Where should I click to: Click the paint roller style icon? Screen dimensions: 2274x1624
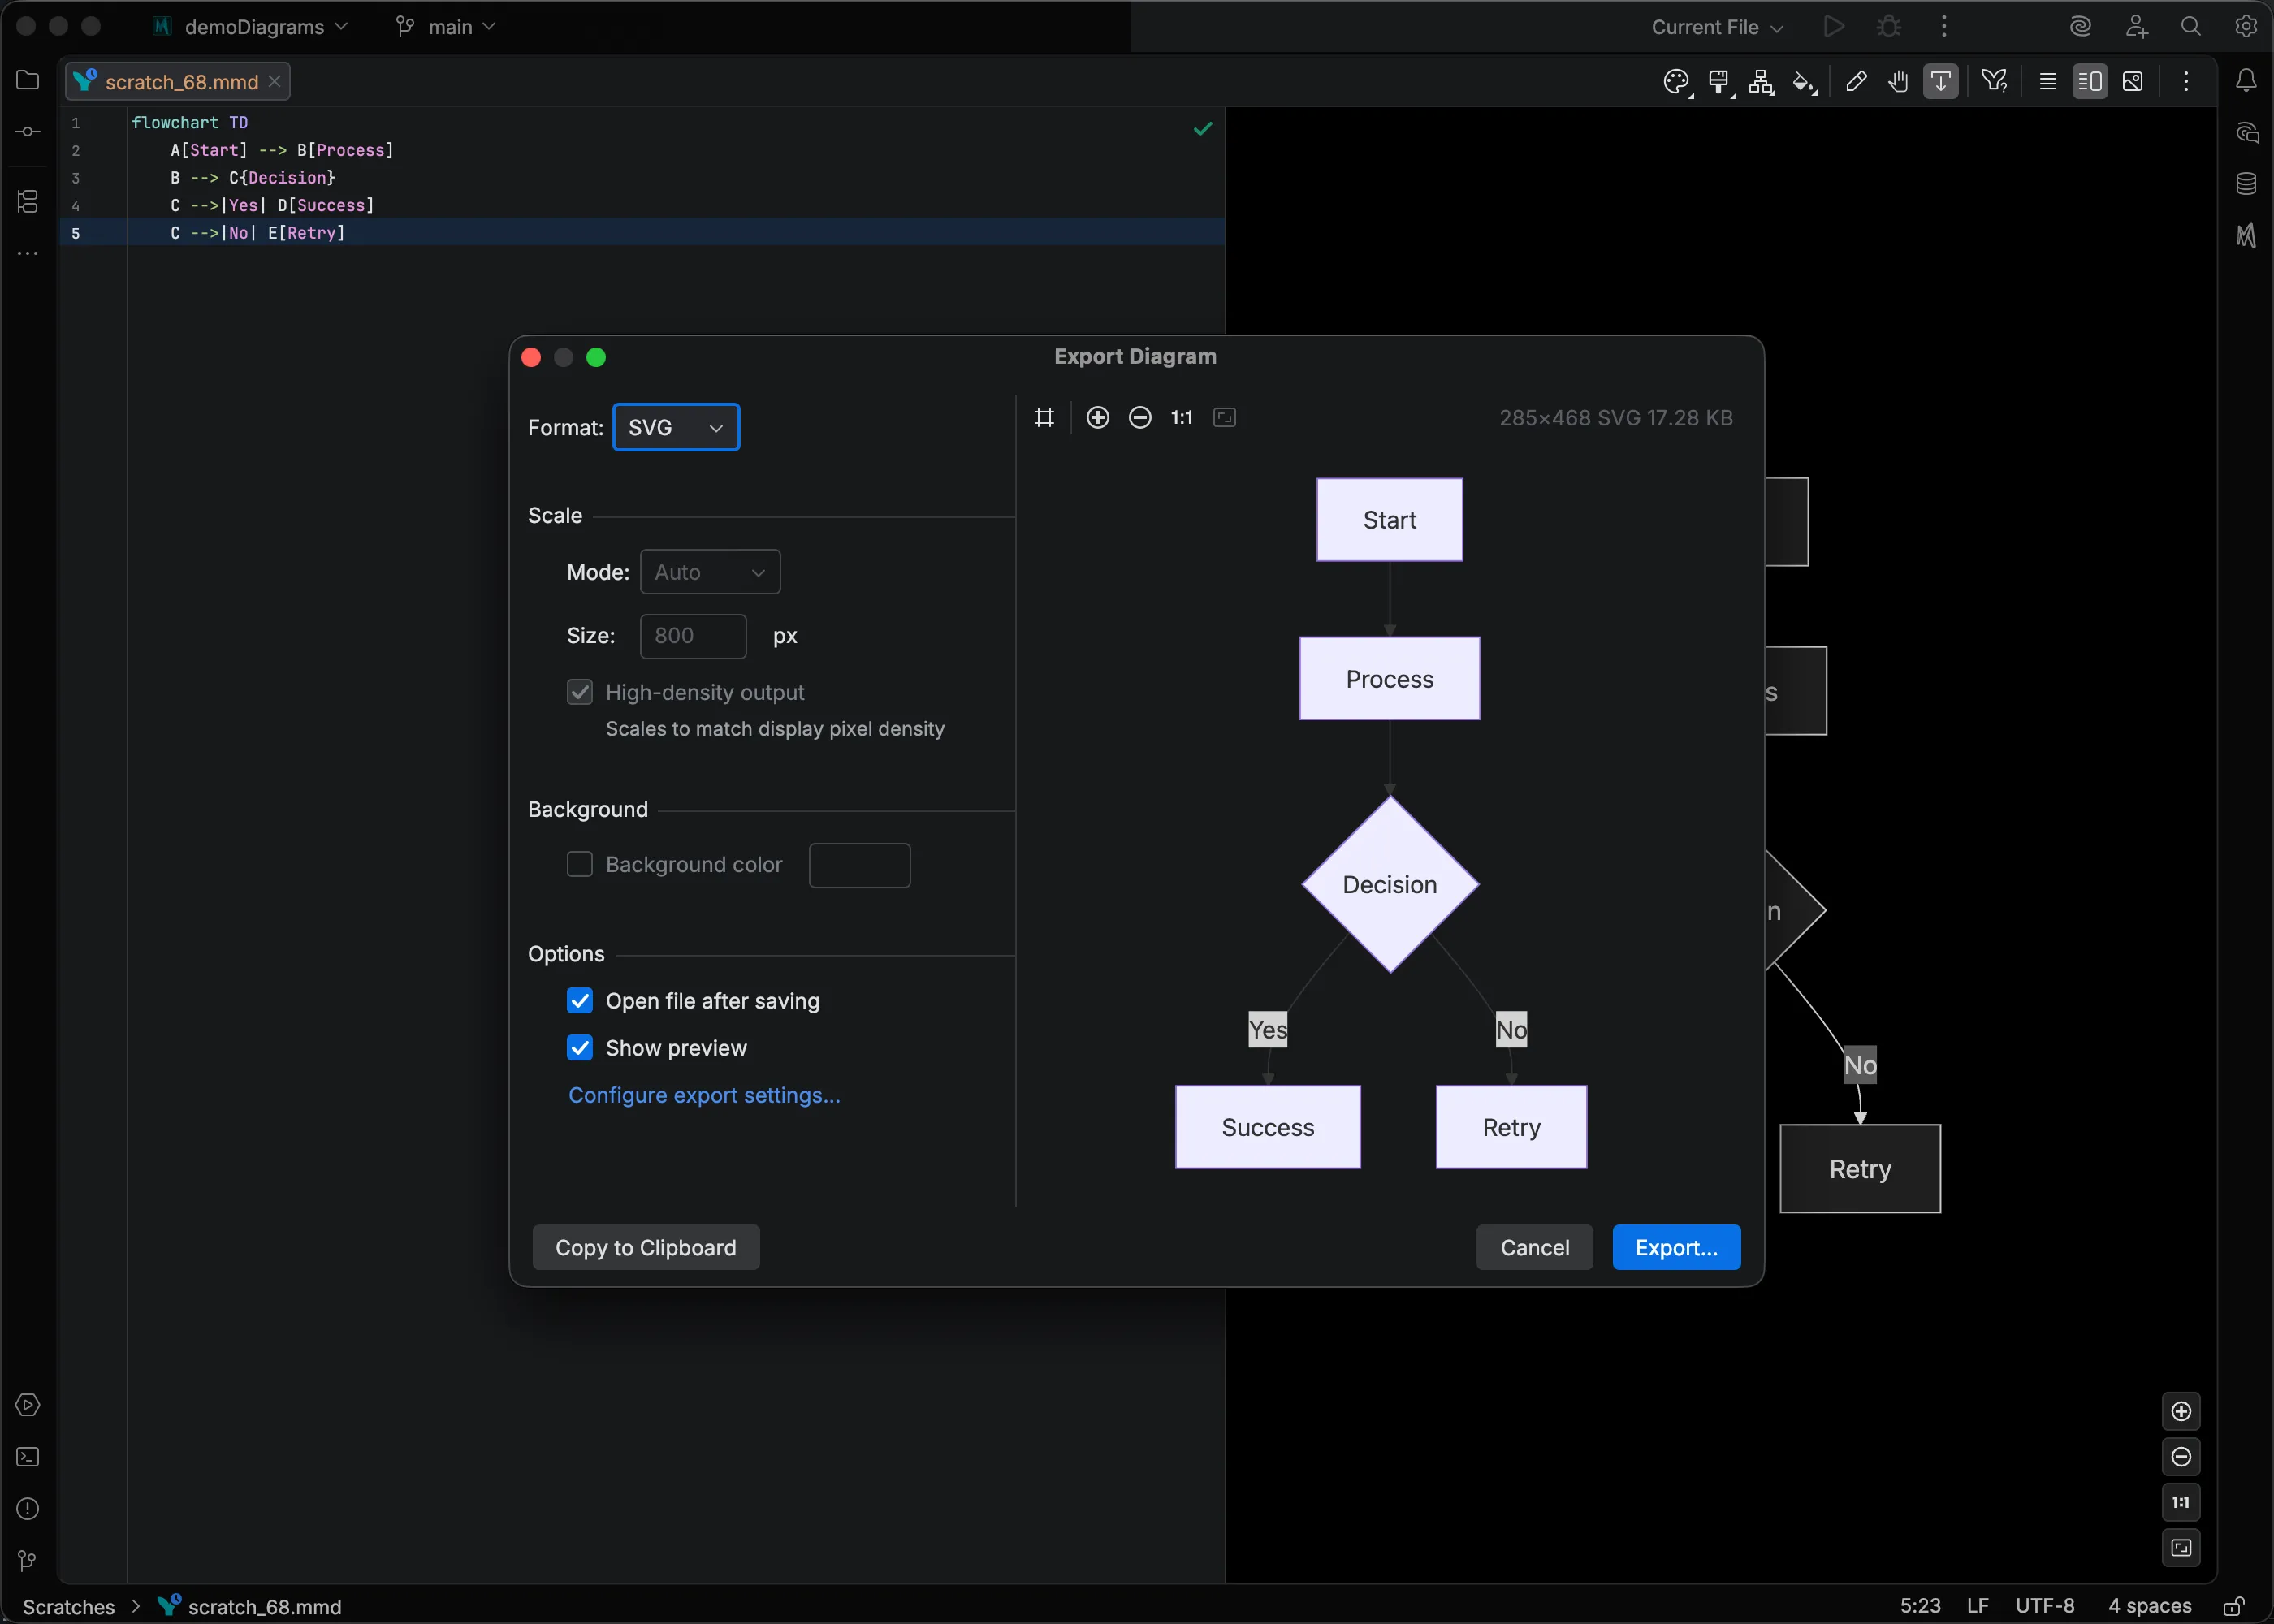1719,82
